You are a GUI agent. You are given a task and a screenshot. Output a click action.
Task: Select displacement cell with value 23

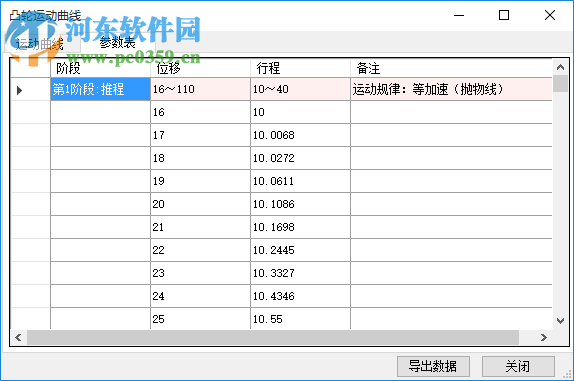coord(200,273)
